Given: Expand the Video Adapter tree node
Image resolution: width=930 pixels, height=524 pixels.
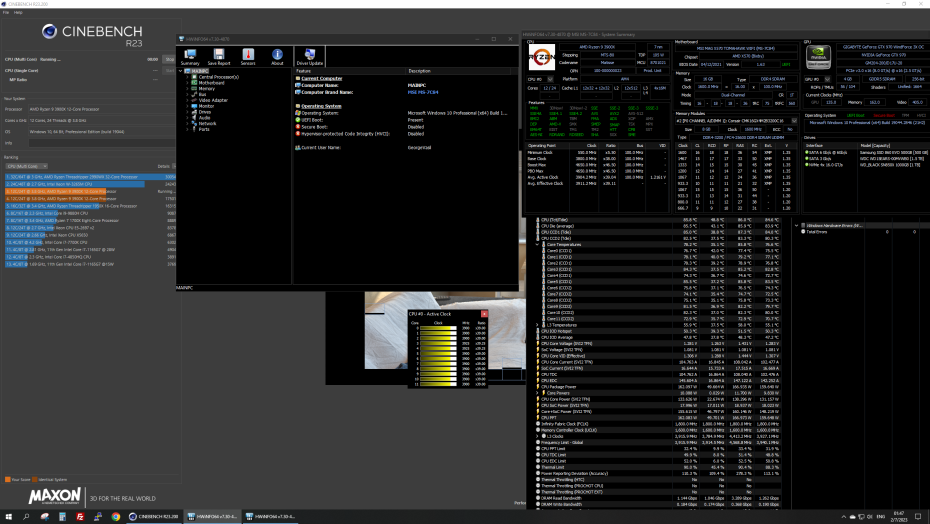Looking at the screenshot, I should click(x=187, y=100).
